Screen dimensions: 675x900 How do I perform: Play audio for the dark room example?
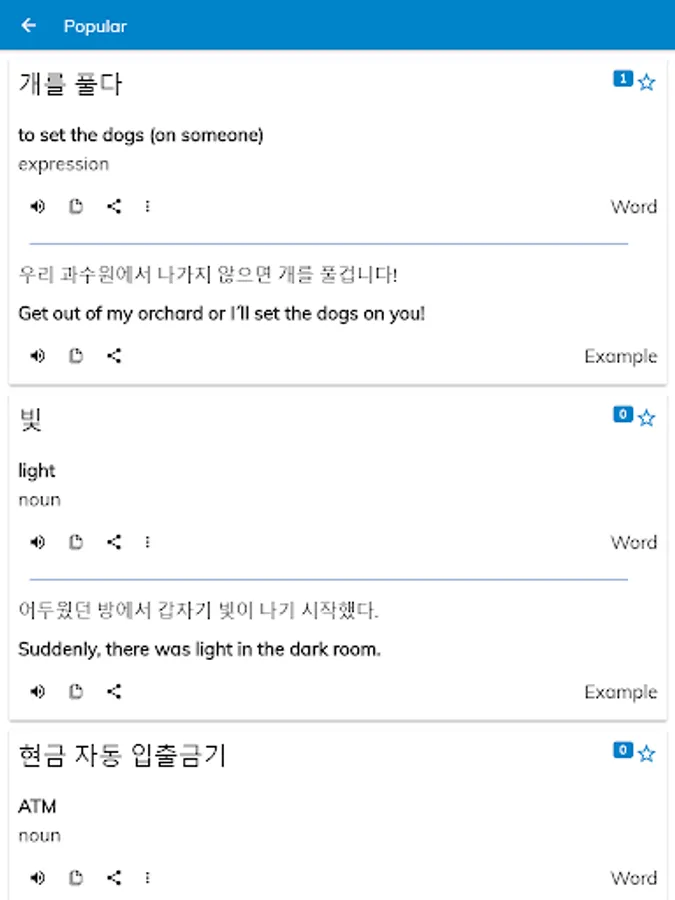38,691
